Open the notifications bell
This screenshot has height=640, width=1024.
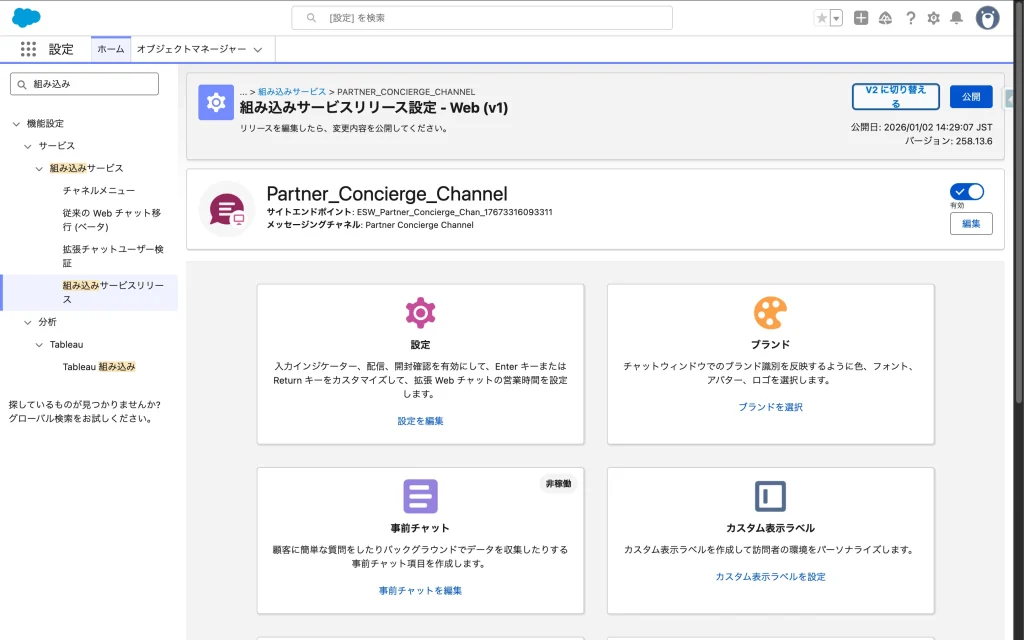point(956,18)
